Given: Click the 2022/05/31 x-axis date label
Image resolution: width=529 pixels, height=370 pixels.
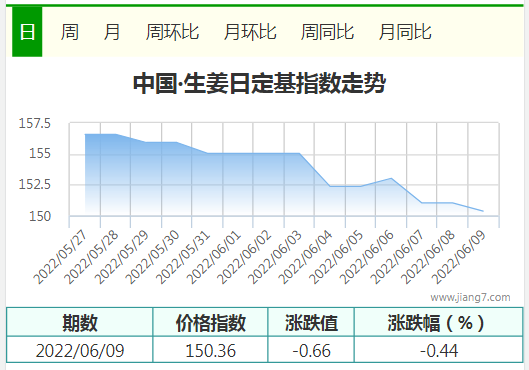Looking at the screenshot, I should point(183,257).
